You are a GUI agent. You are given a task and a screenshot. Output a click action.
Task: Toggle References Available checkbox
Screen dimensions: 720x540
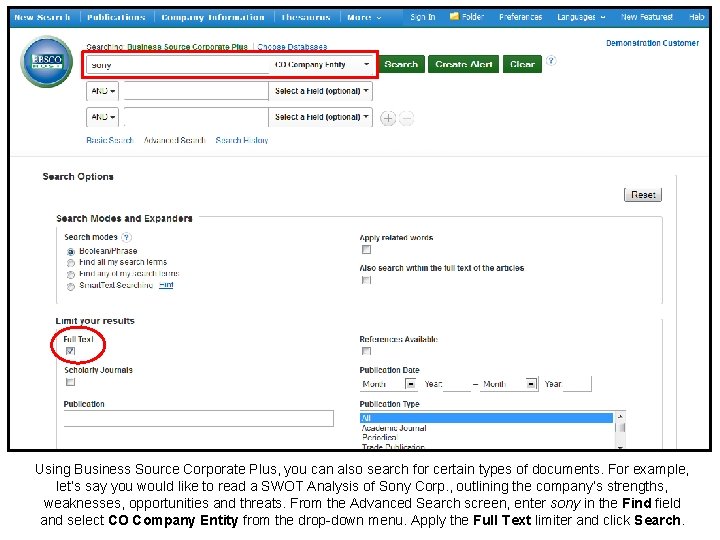tap(366, 351)
